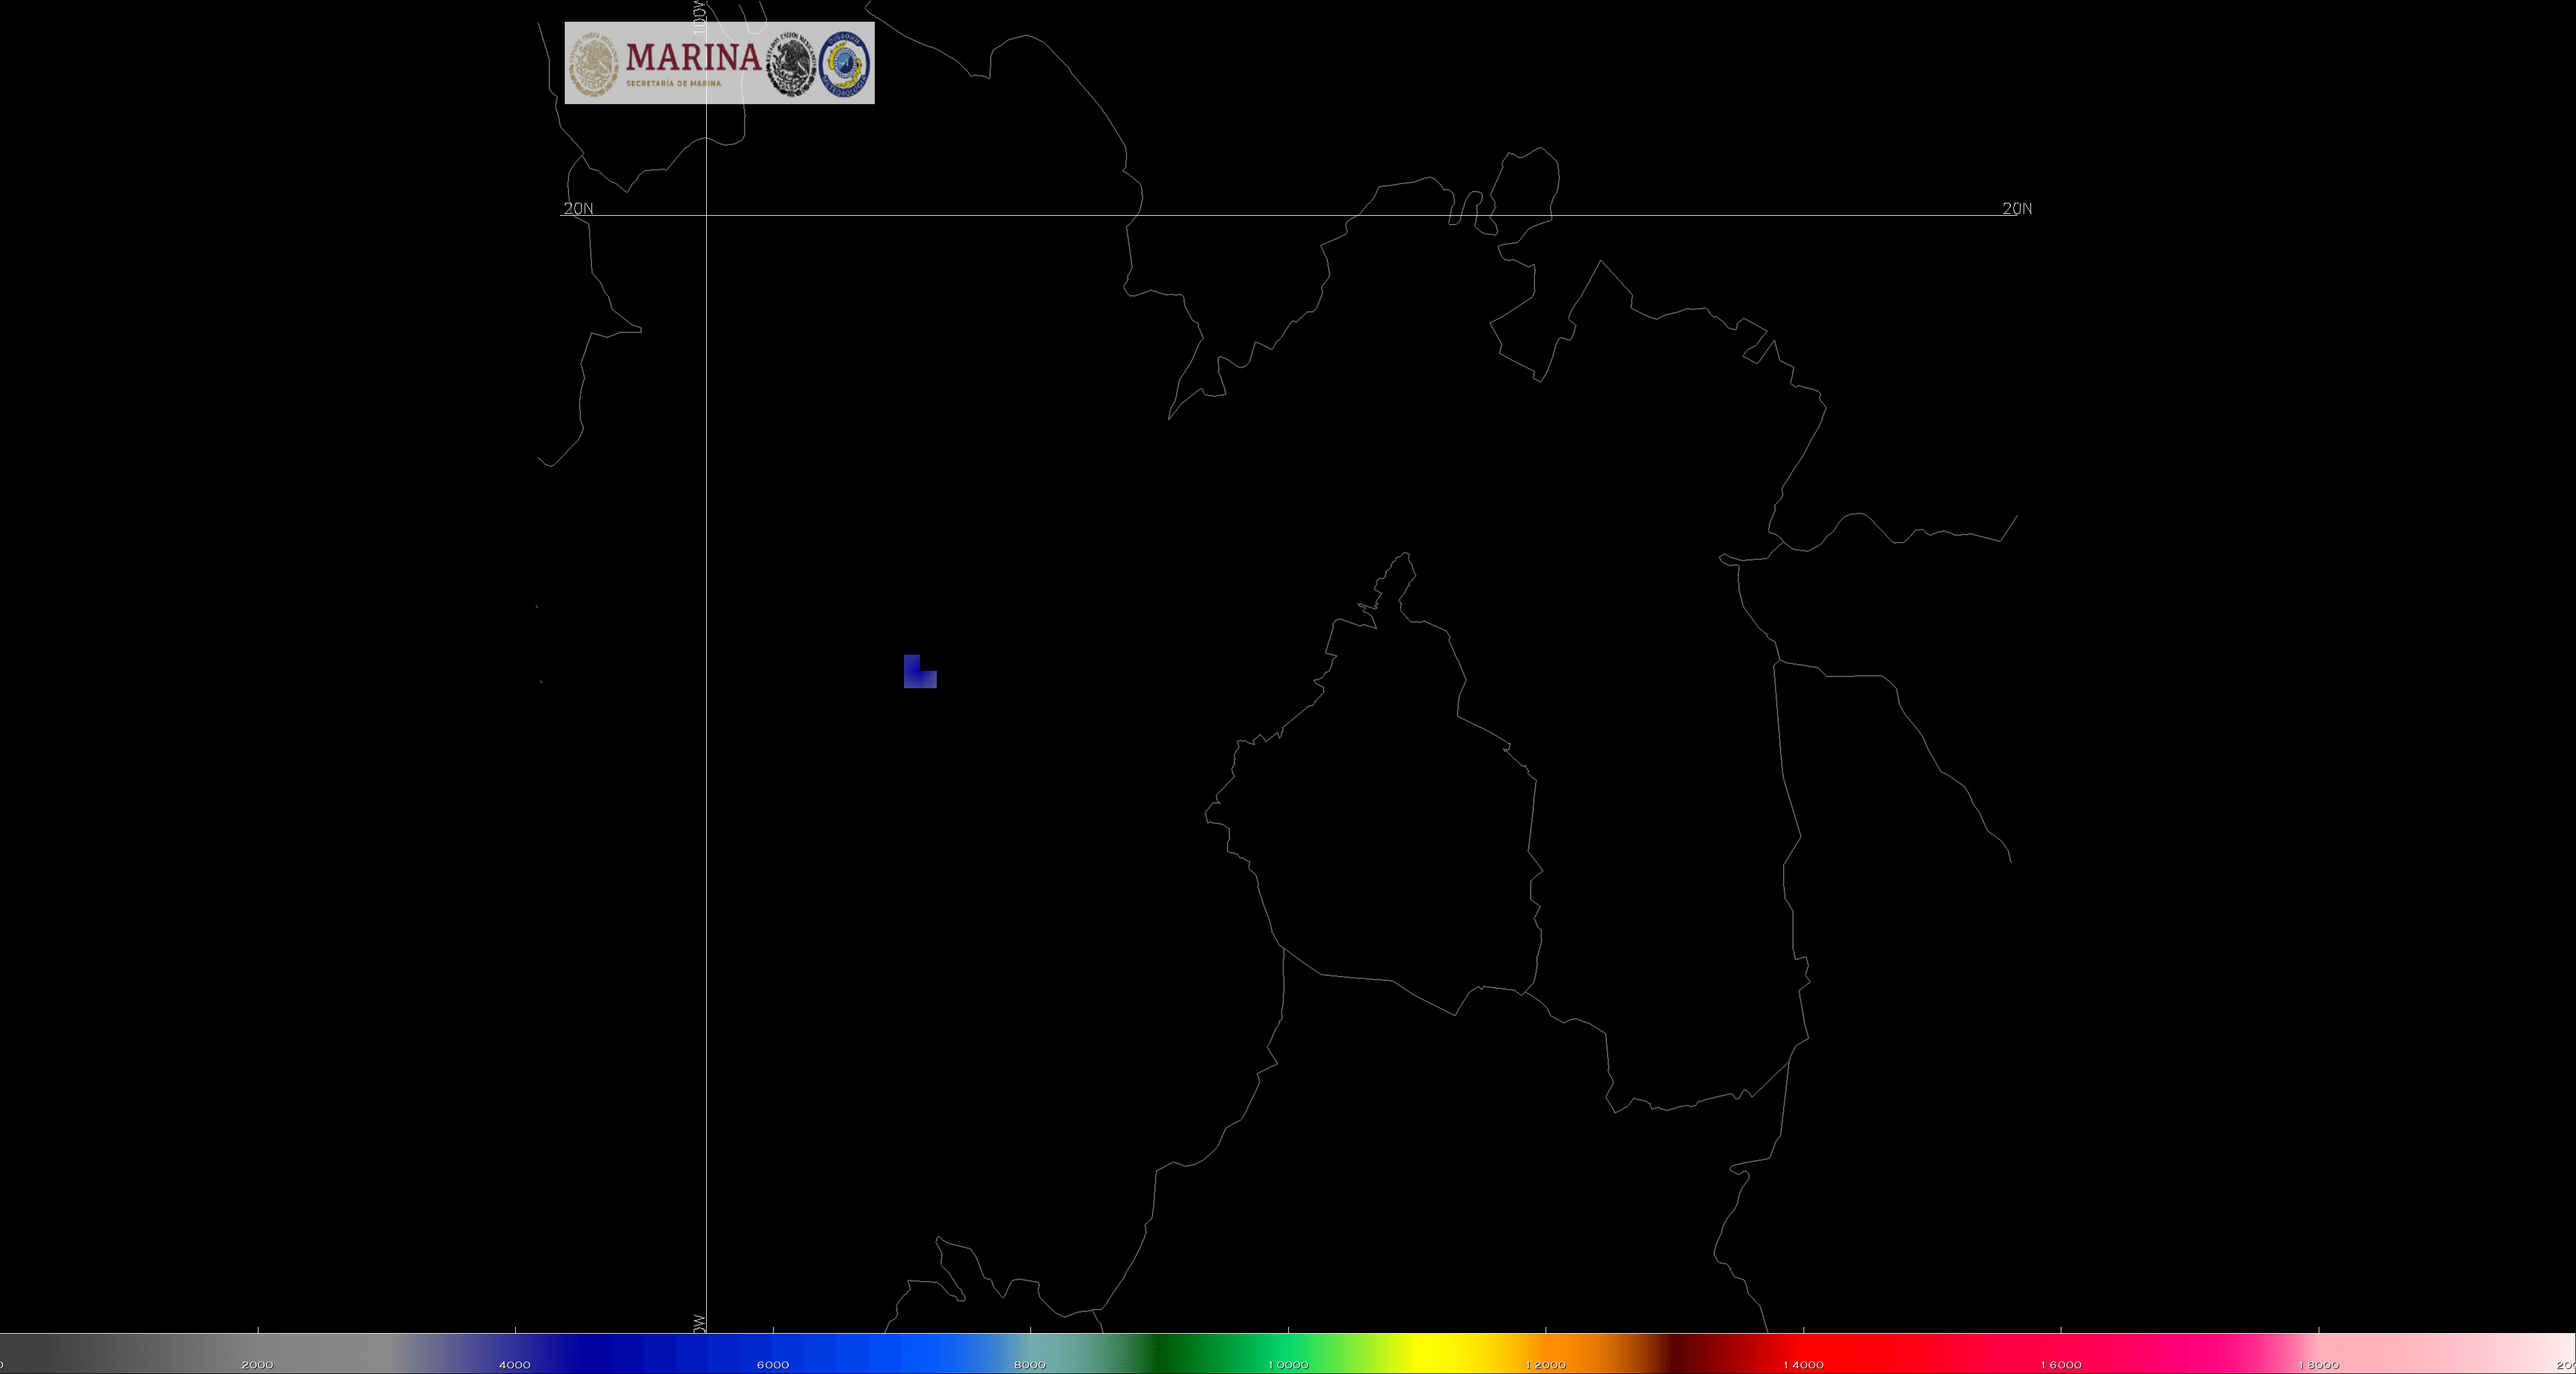Click the 18000 colorbar tick label
Screen dimensions: 2576x1374
[x=2318, y=1364]
